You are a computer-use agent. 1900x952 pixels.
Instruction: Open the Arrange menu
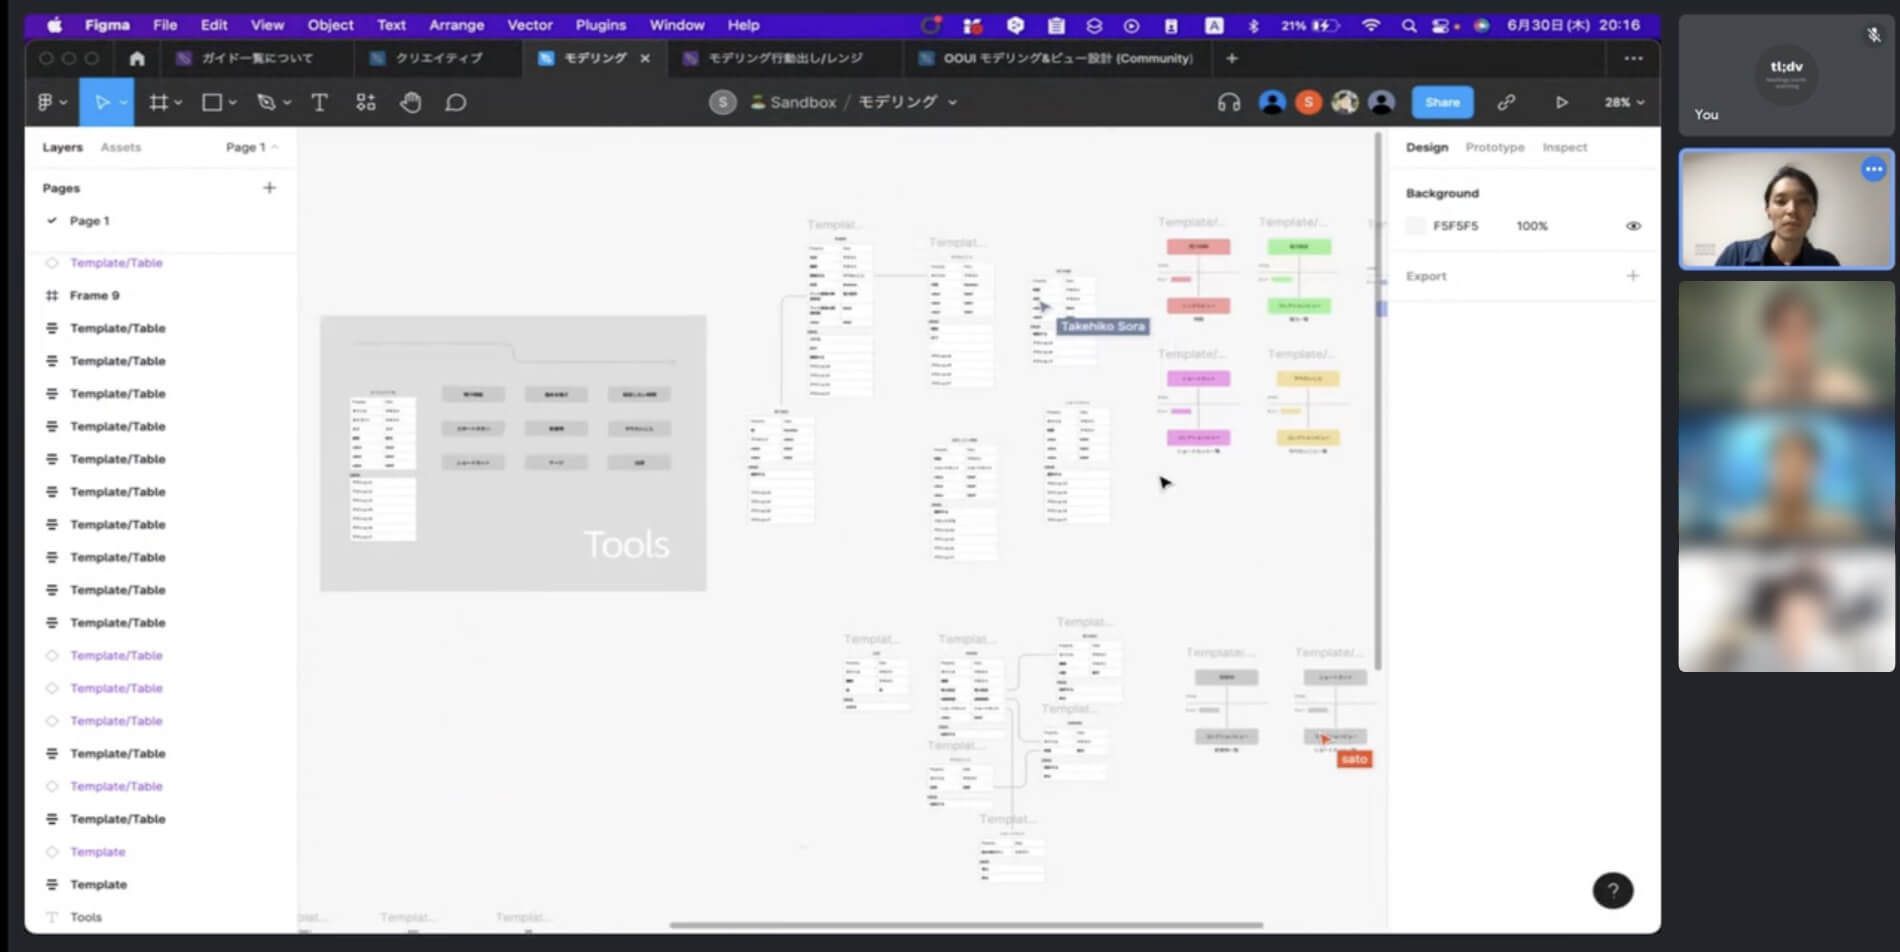(x=456, y=25)
